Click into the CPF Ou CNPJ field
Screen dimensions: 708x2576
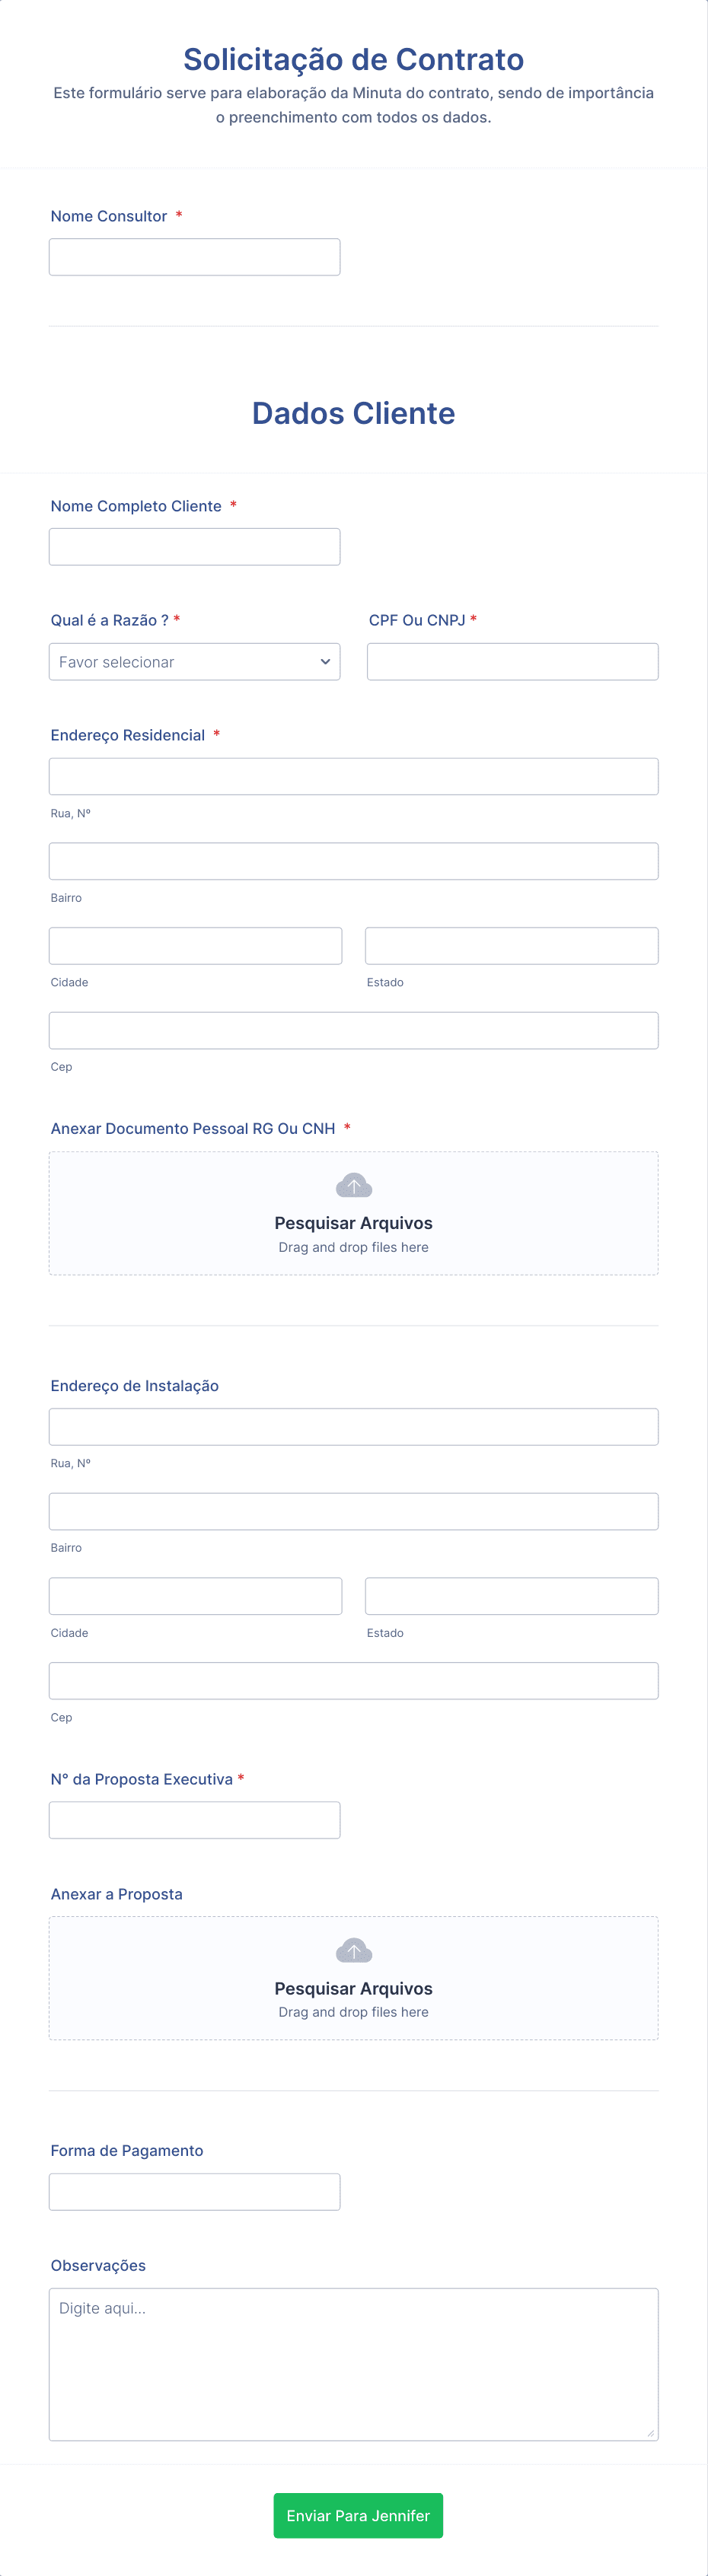coord(512,662)
